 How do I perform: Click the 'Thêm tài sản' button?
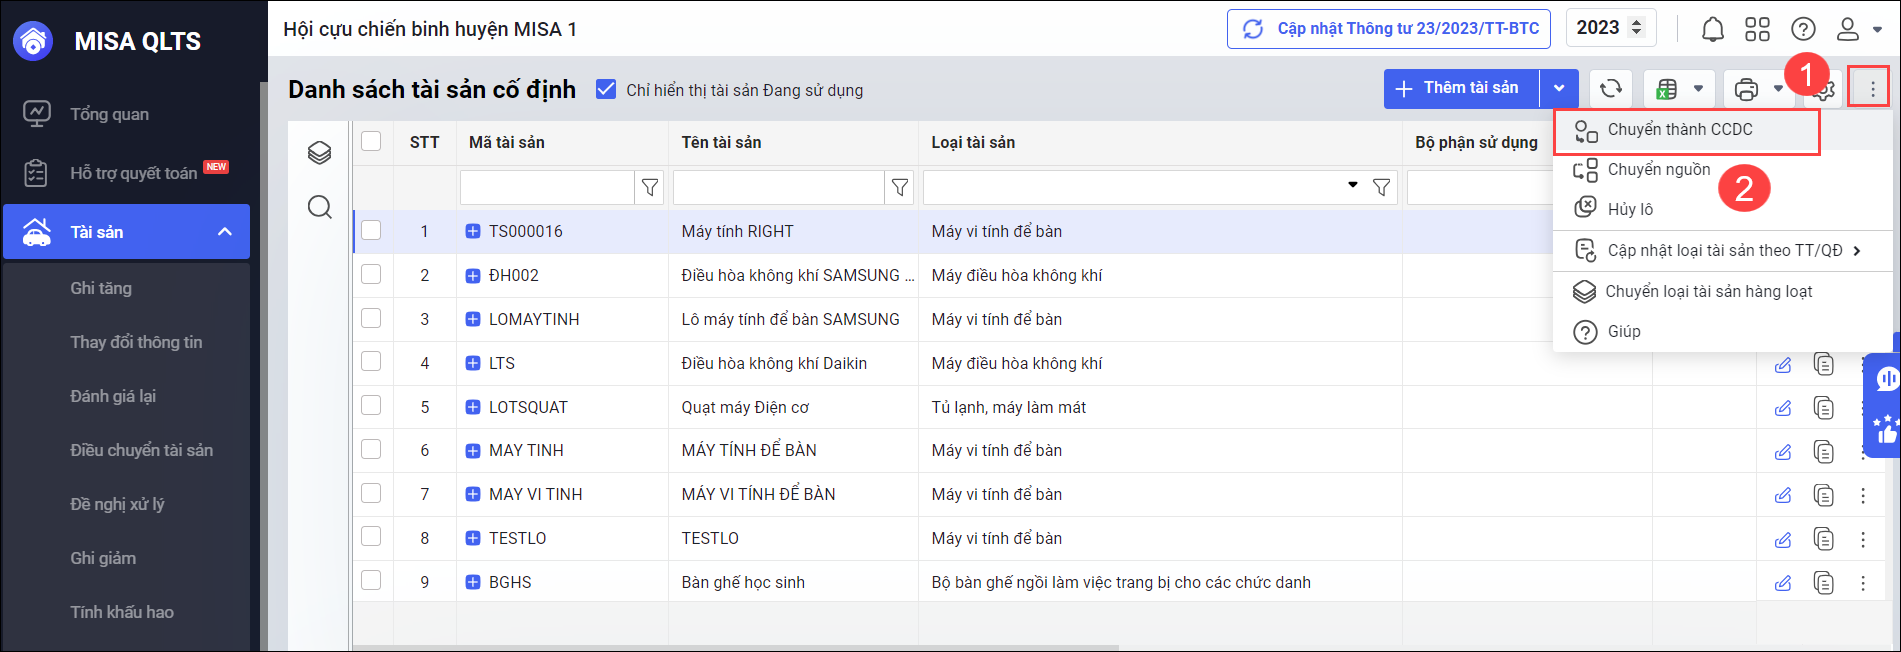[x=1461, y=89]
